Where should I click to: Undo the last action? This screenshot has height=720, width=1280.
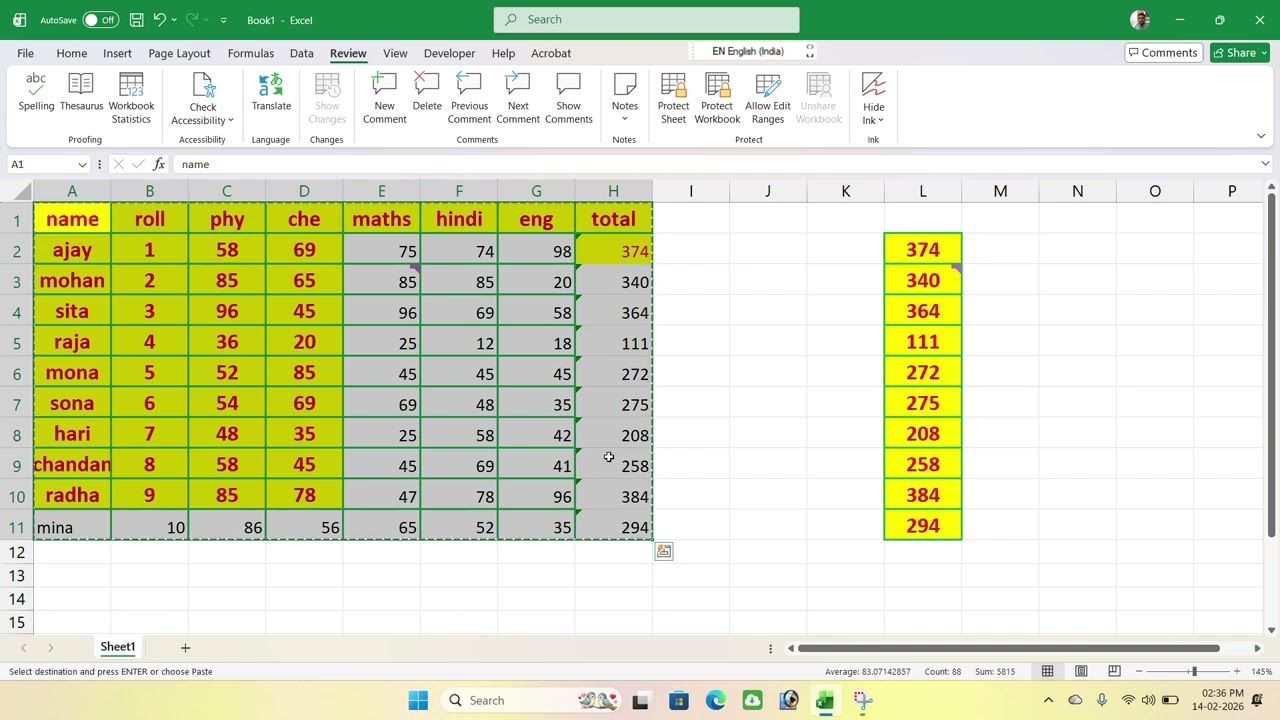pyautogui.click(x=159, y=20)
